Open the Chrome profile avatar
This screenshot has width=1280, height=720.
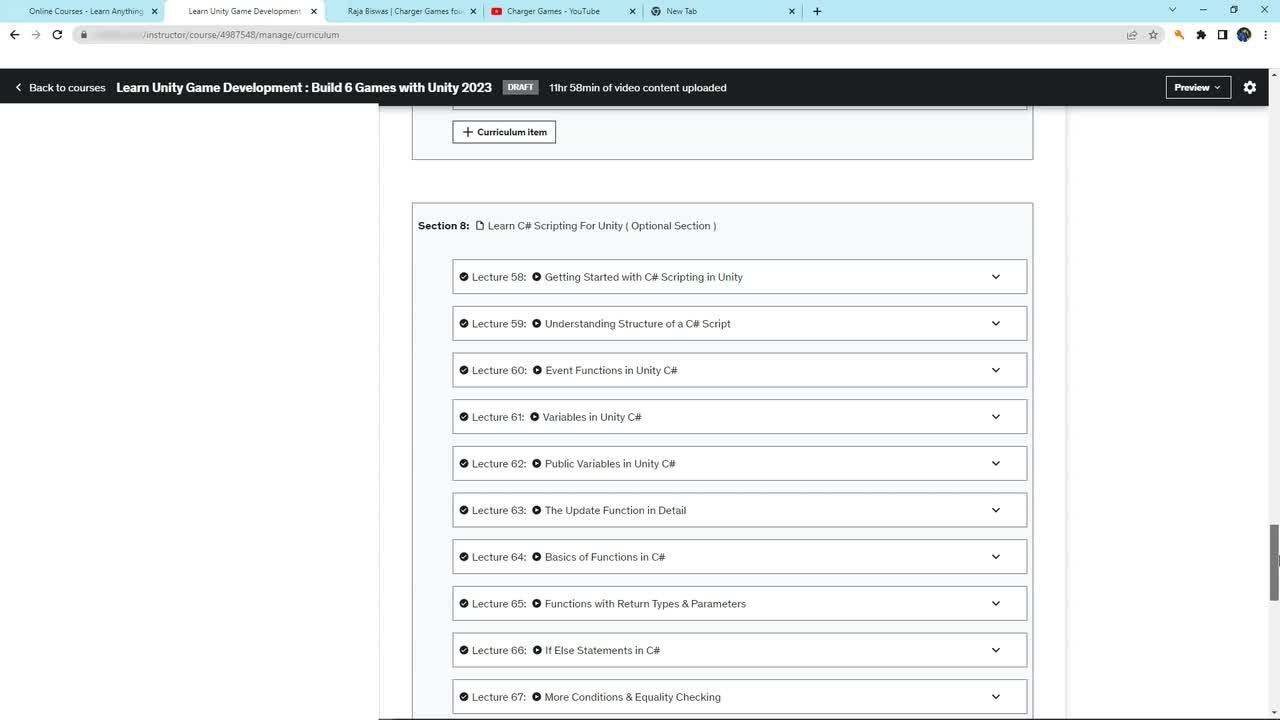(1244, 34)
